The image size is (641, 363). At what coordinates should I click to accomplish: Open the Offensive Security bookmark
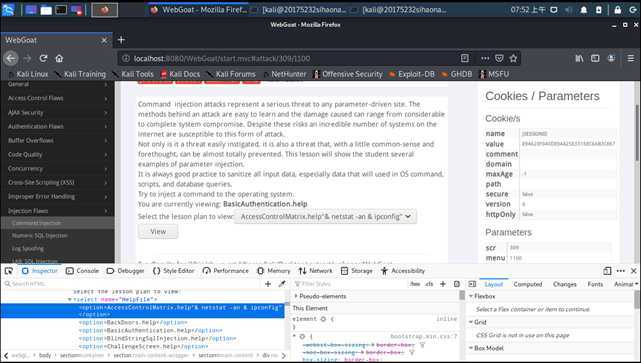(x=347, y=74)
